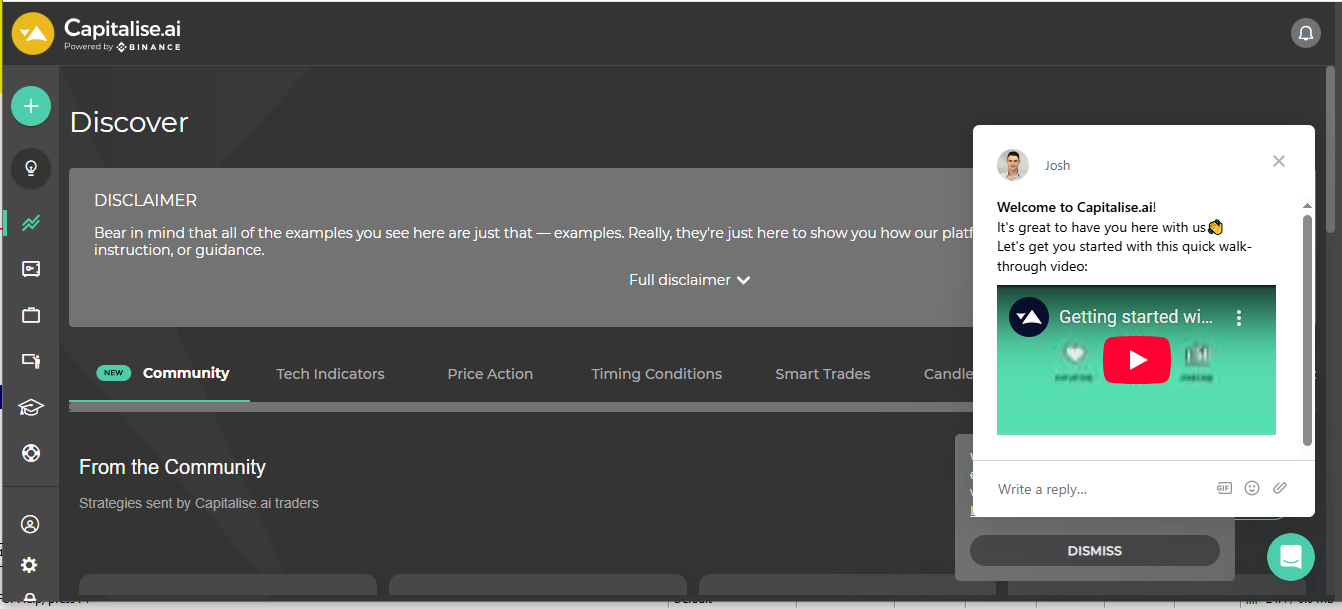Image resolution: width=1342 pixels, height=609 pixels.
Task: Click the 'DISCLAIMER' heading text
Action: [145, 200]
